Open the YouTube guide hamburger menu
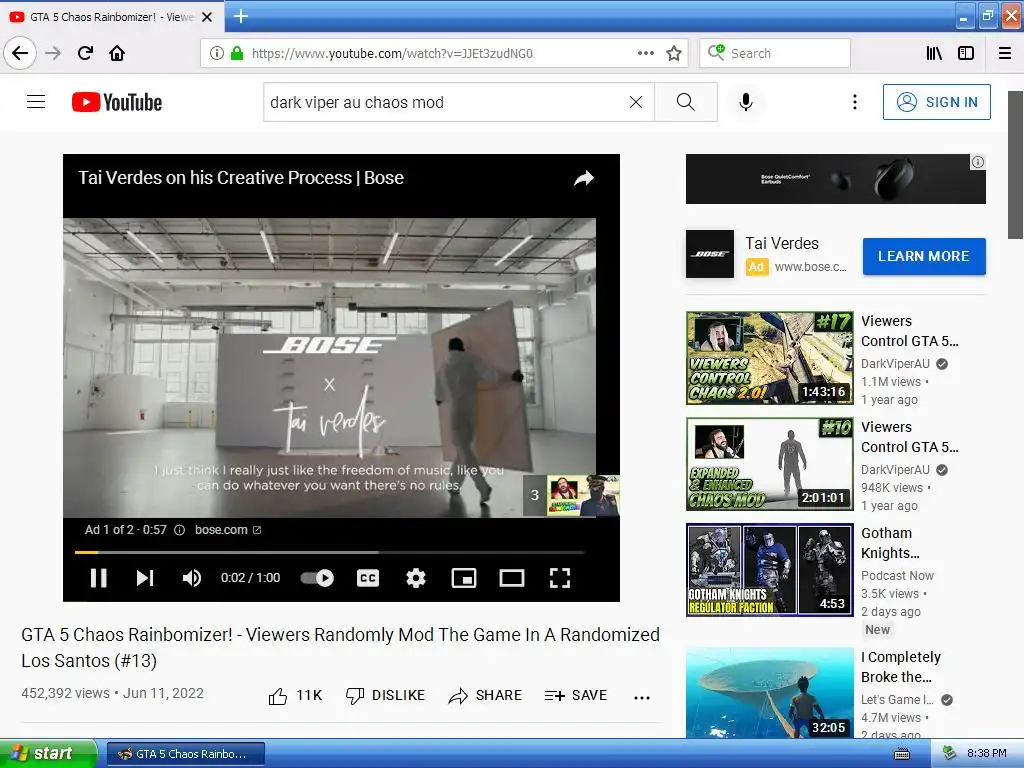Image resolution: width=1024 pixels, height=768 pixels. click(x=36, y=102)
